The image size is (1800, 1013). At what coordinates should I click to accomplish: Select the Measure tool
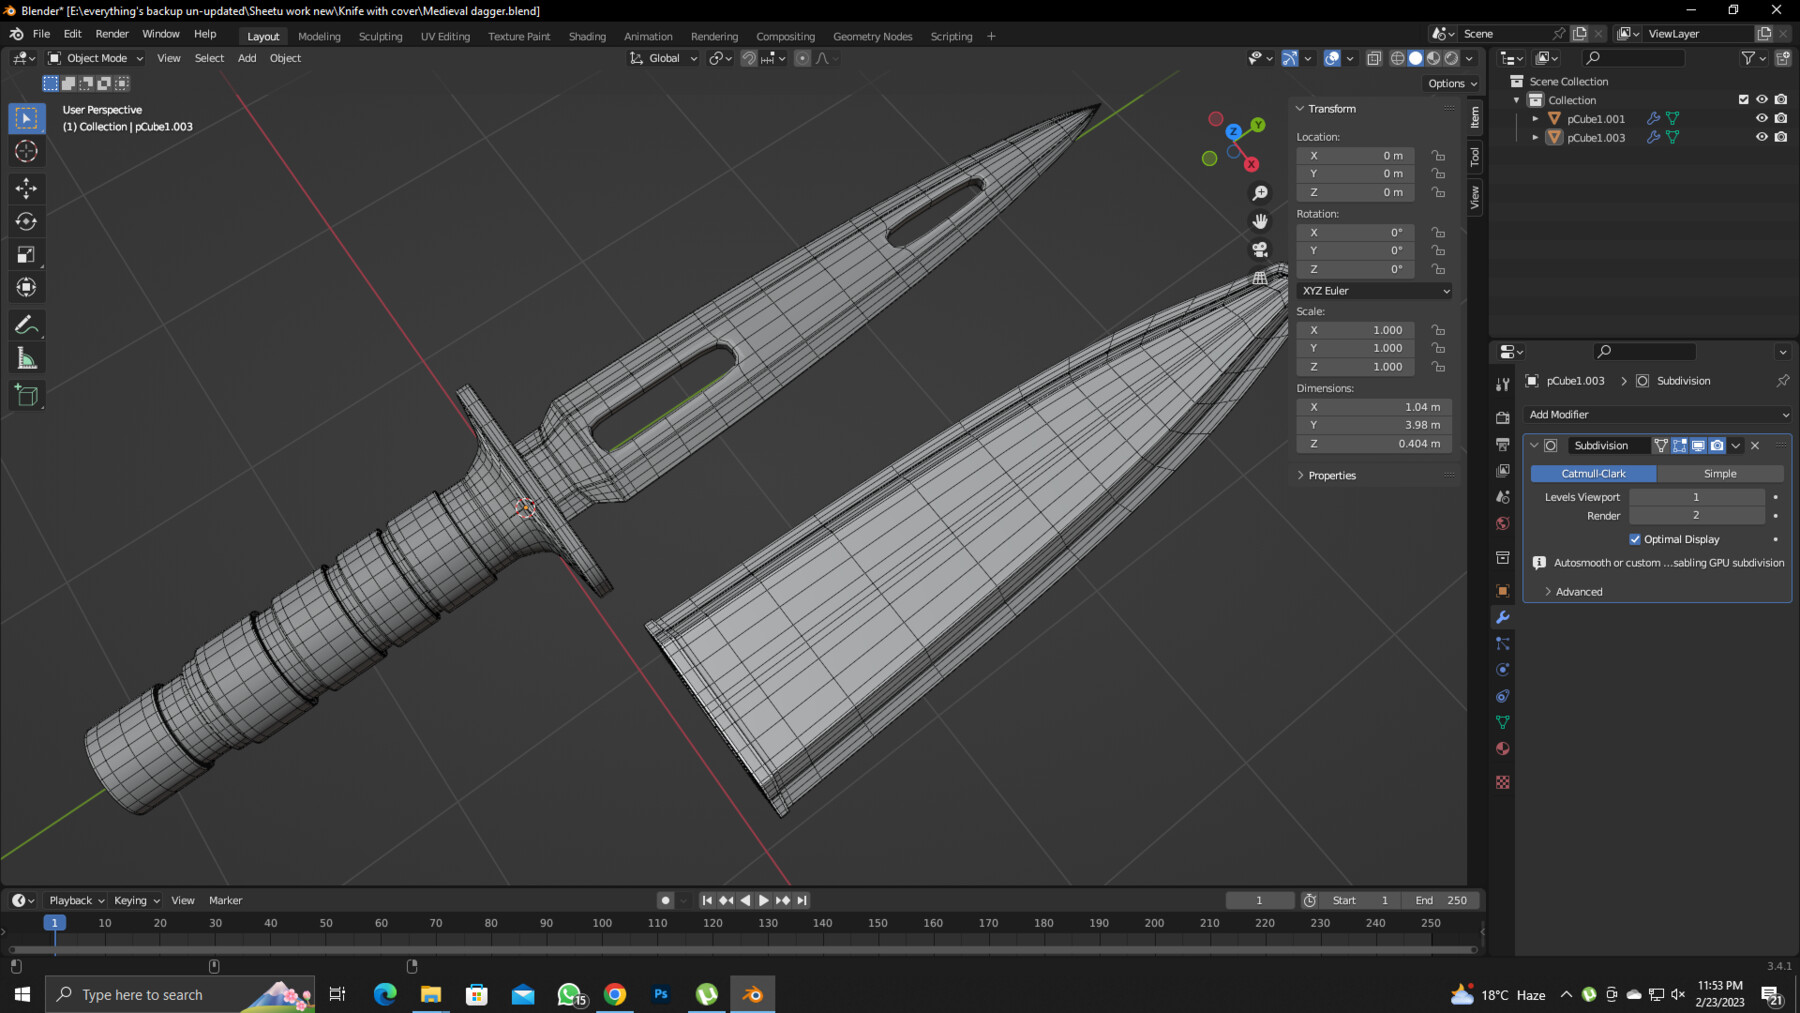coord(26,356)
